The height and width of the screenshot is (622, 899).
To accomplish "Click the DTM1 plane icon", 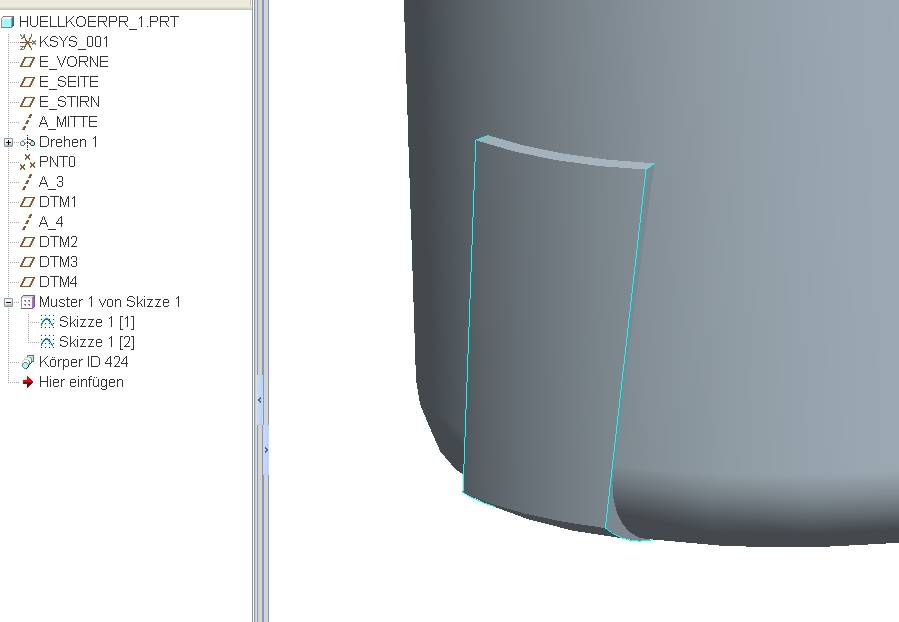I will point(27,202).
